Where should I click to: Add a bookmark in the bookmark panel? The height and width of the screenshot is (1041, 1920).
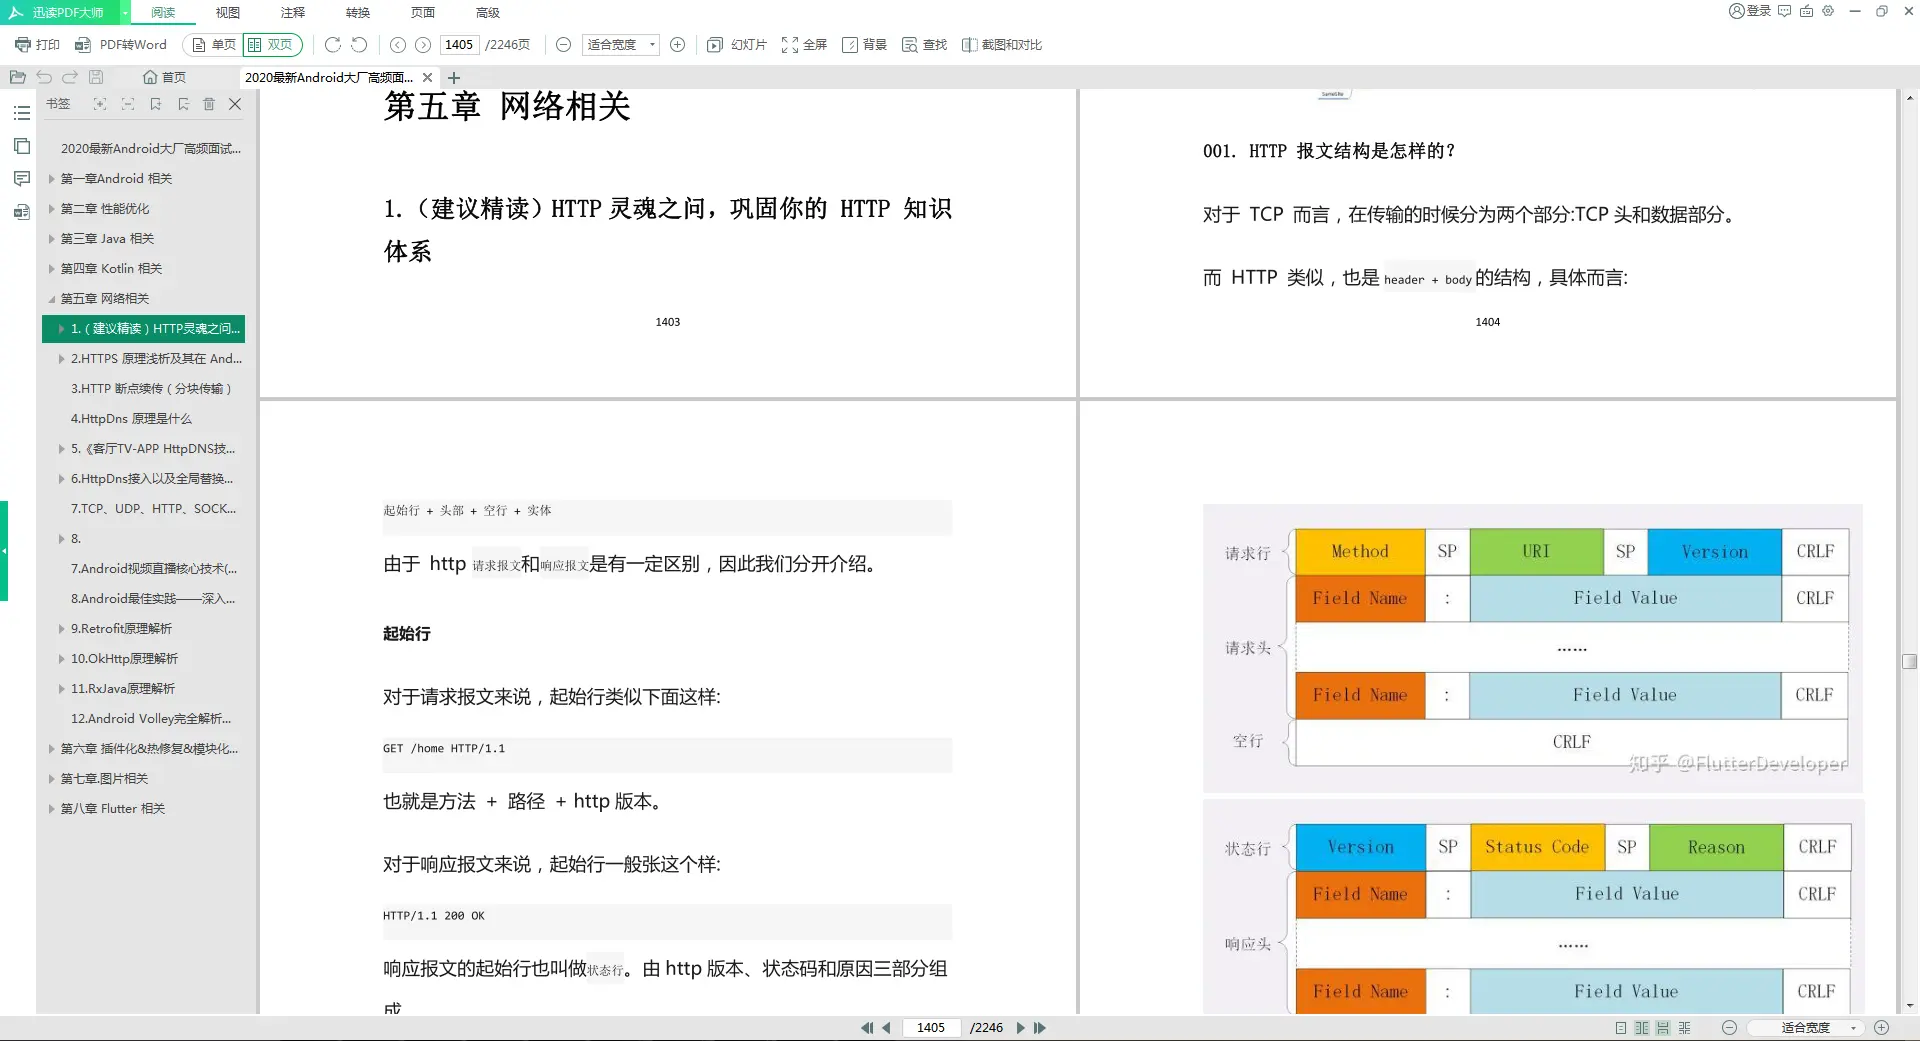pos(155,104)
